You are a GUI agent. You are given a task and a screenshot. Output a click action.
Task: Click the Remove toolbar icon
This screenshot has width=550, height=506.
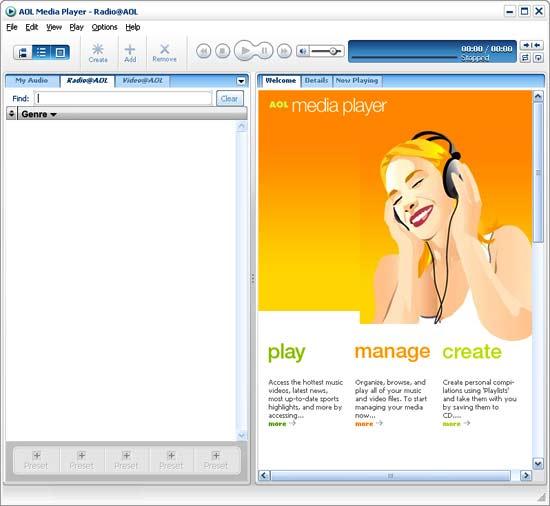coord(165,53)
